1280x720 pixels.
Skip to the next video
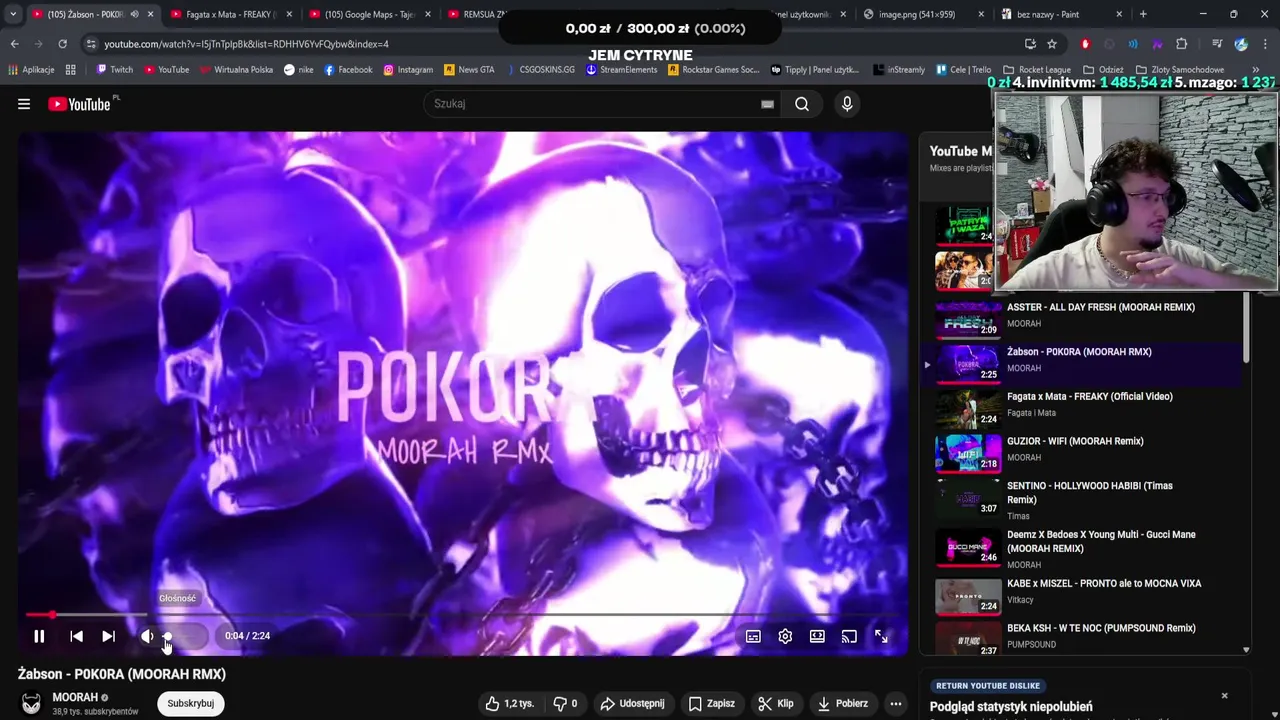[108, 636]
